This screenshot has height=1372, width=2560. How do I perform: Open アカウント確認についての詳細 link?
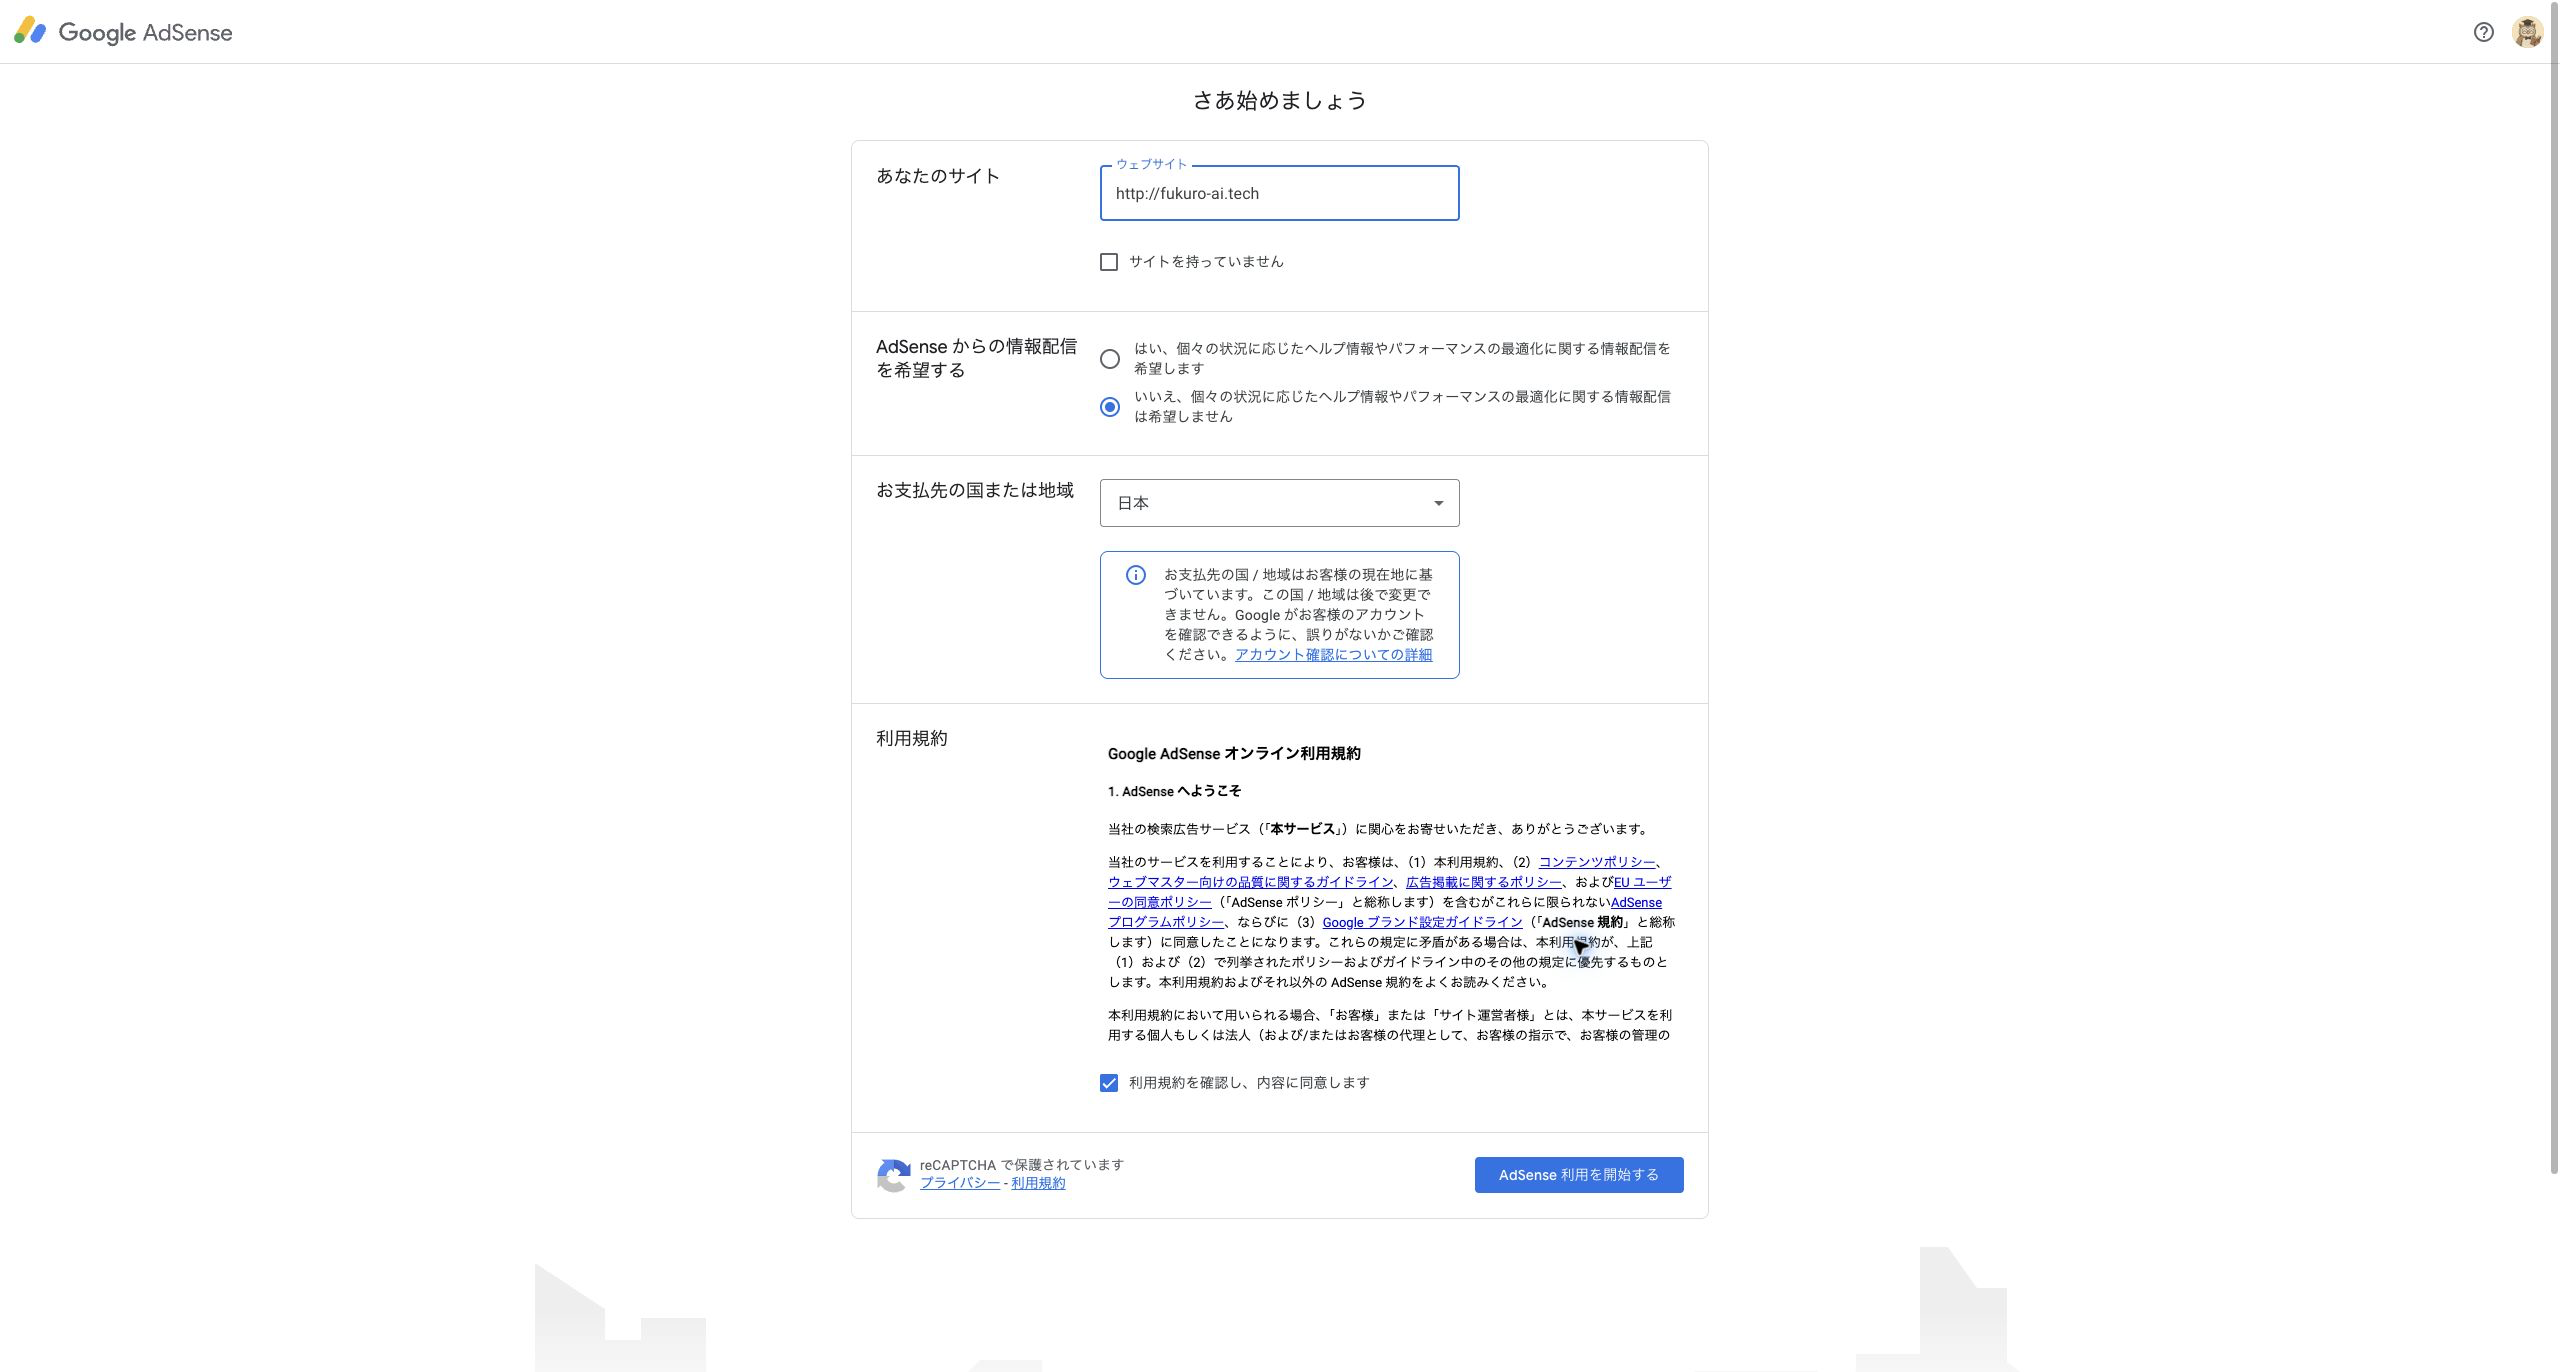coord(1333,655)
